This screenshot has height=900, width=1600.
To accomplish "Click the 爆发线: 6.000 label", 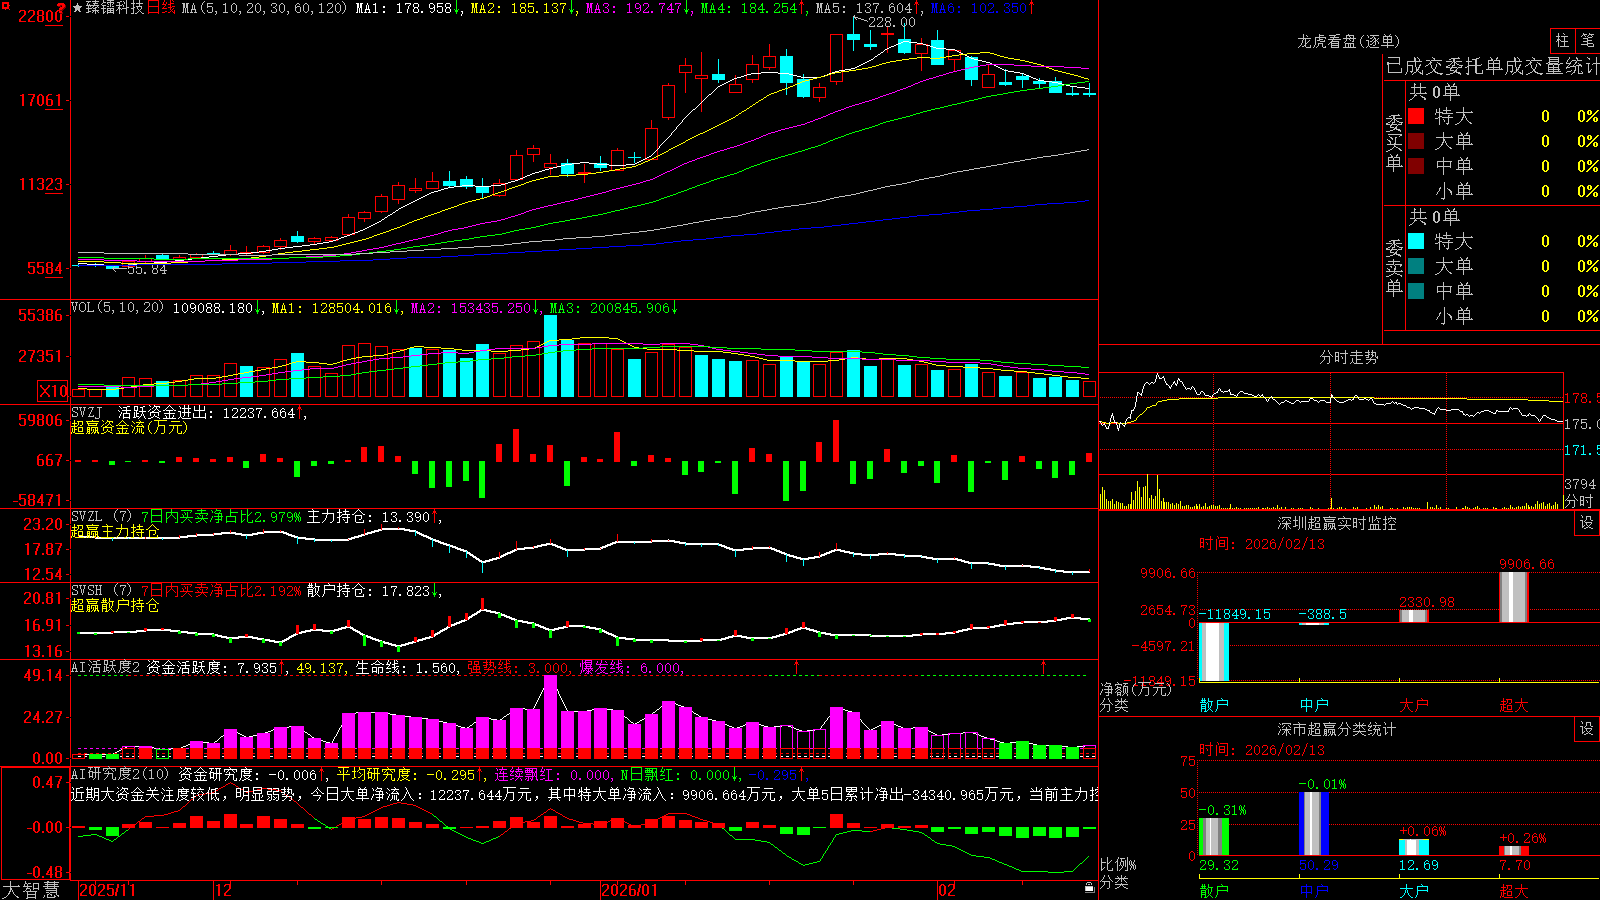I will (x=631, y=668).
